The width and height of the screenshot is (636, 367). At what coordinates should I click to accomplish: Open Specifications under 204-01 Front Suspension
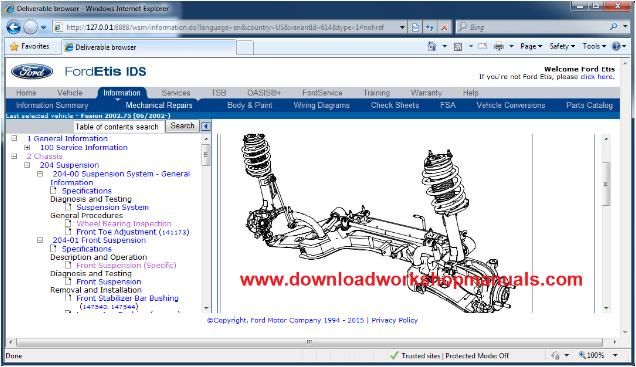pyautogui.click(x=86, y=249)
